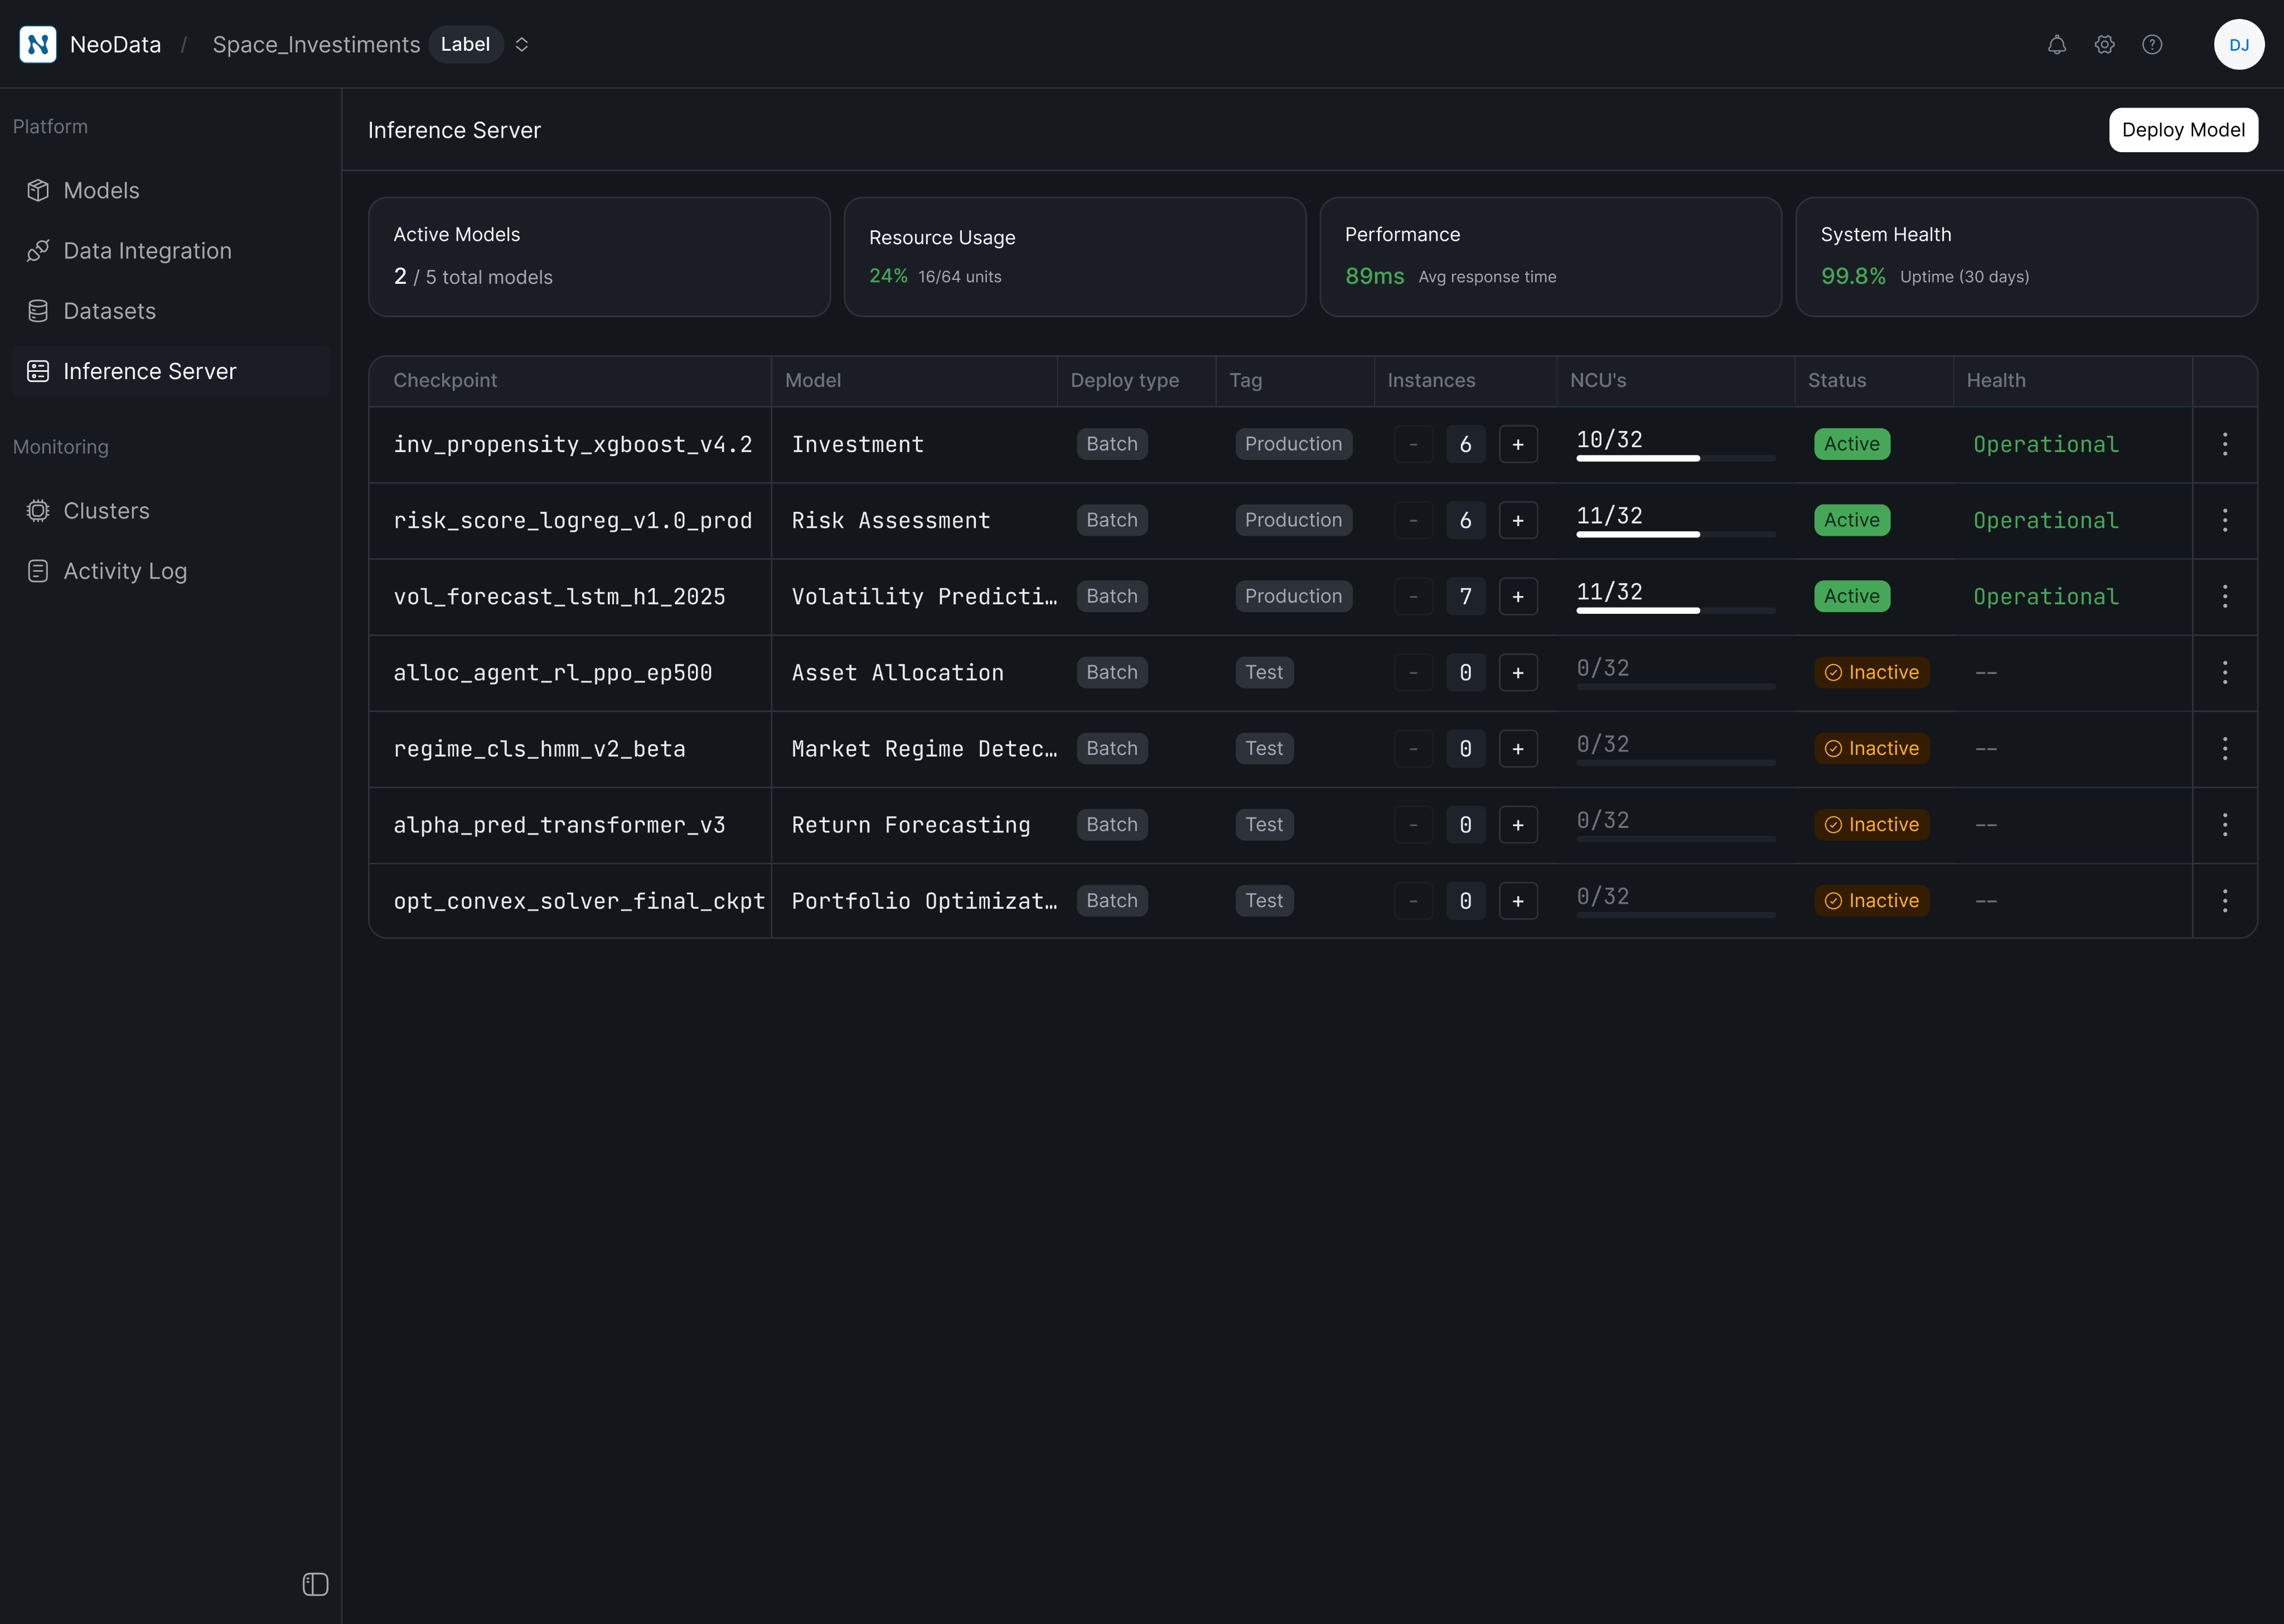Collapse sidebar using panel toggle icon
Viewport: 2284px width, 1624px height.
point(315,1584)
